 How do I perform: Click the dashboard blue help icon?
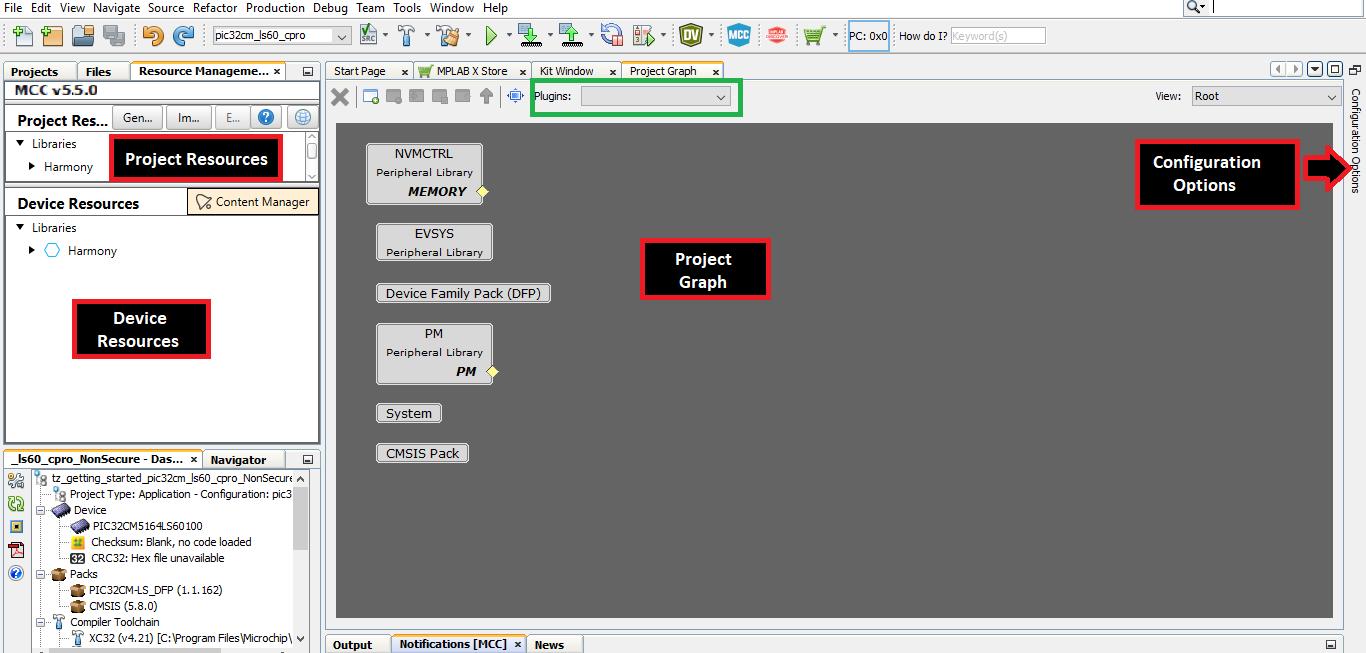[16, 573]
